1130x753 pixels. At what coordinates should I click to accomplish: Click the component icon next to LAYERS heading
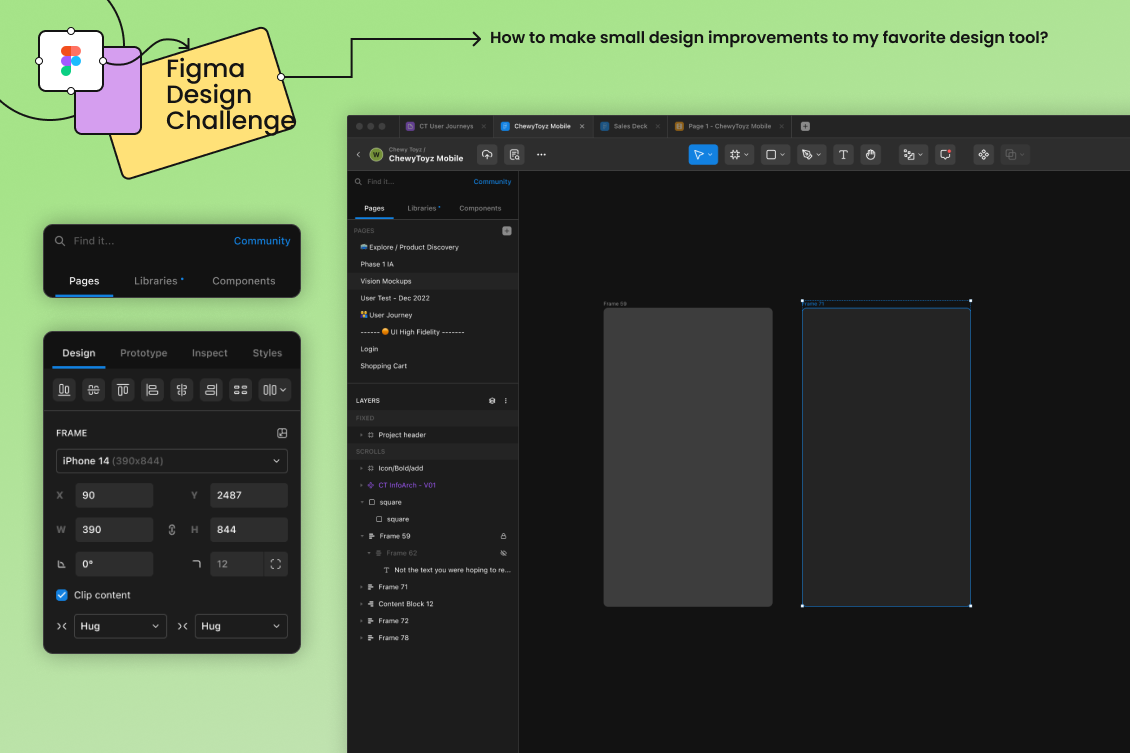tap(492, 401)
